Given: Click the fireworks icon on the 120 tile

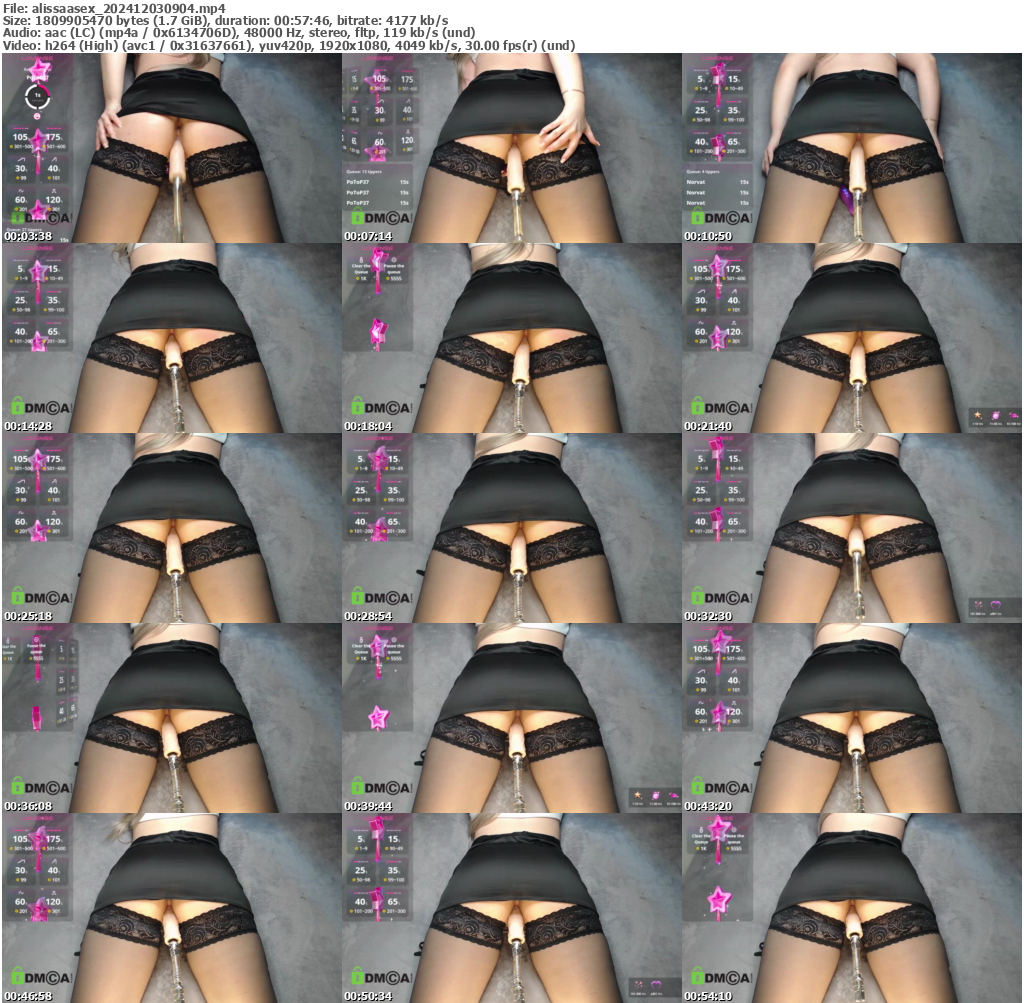Looking at the screenshot, I should pos(53,191).
